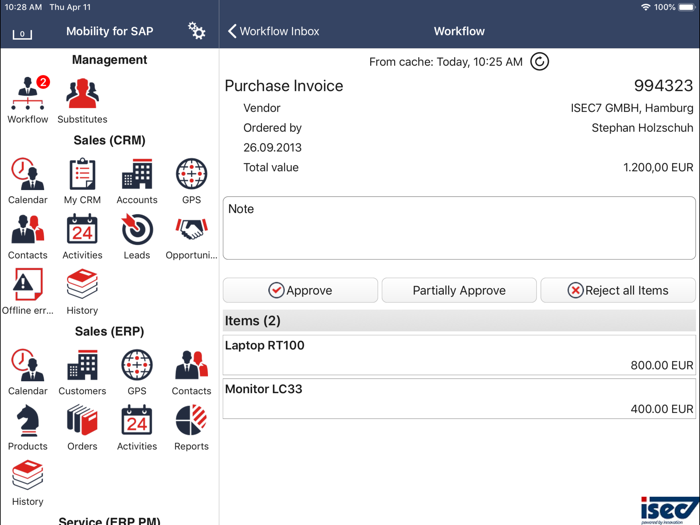The width and height of the screenshot is (700, 525).
Task: Tap the Management section heading
Action: click(109, 59)
